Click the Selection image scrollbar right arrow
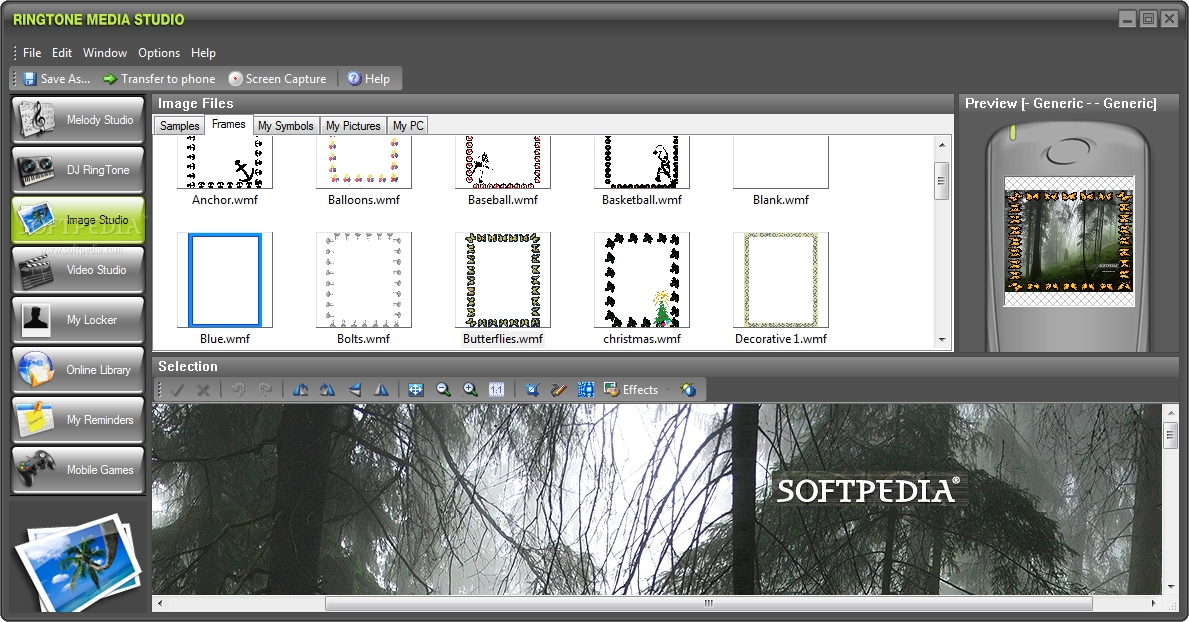 (1153, 604)
